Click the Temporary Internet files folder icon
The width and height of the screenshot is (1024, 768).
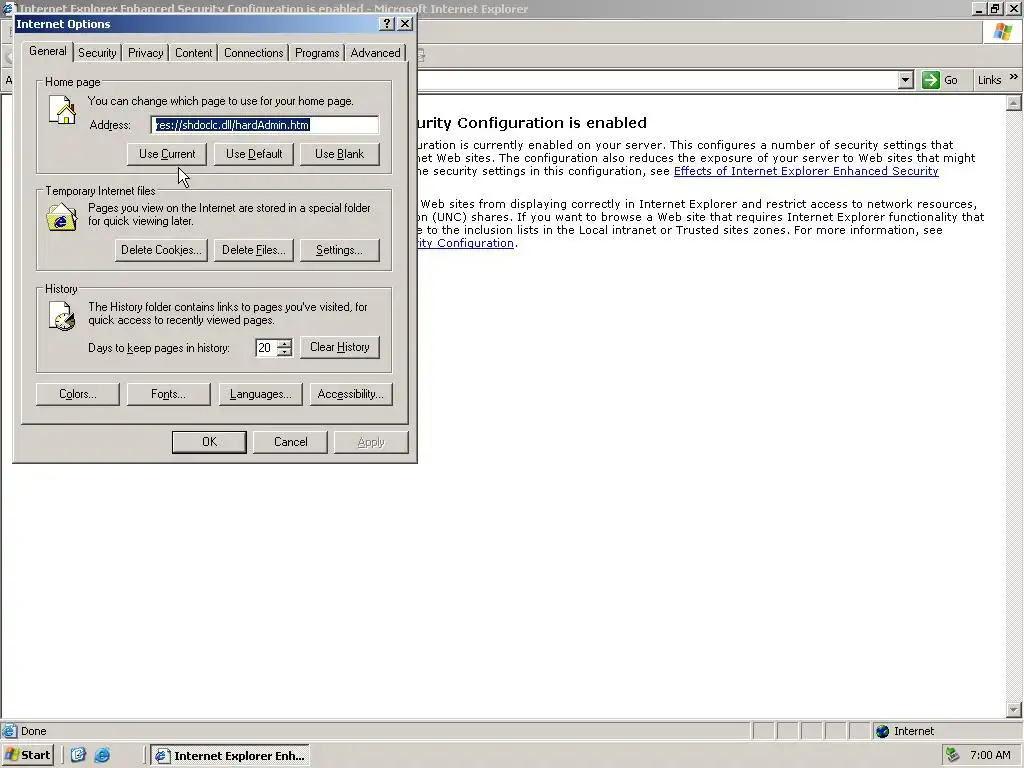(61, 217)
